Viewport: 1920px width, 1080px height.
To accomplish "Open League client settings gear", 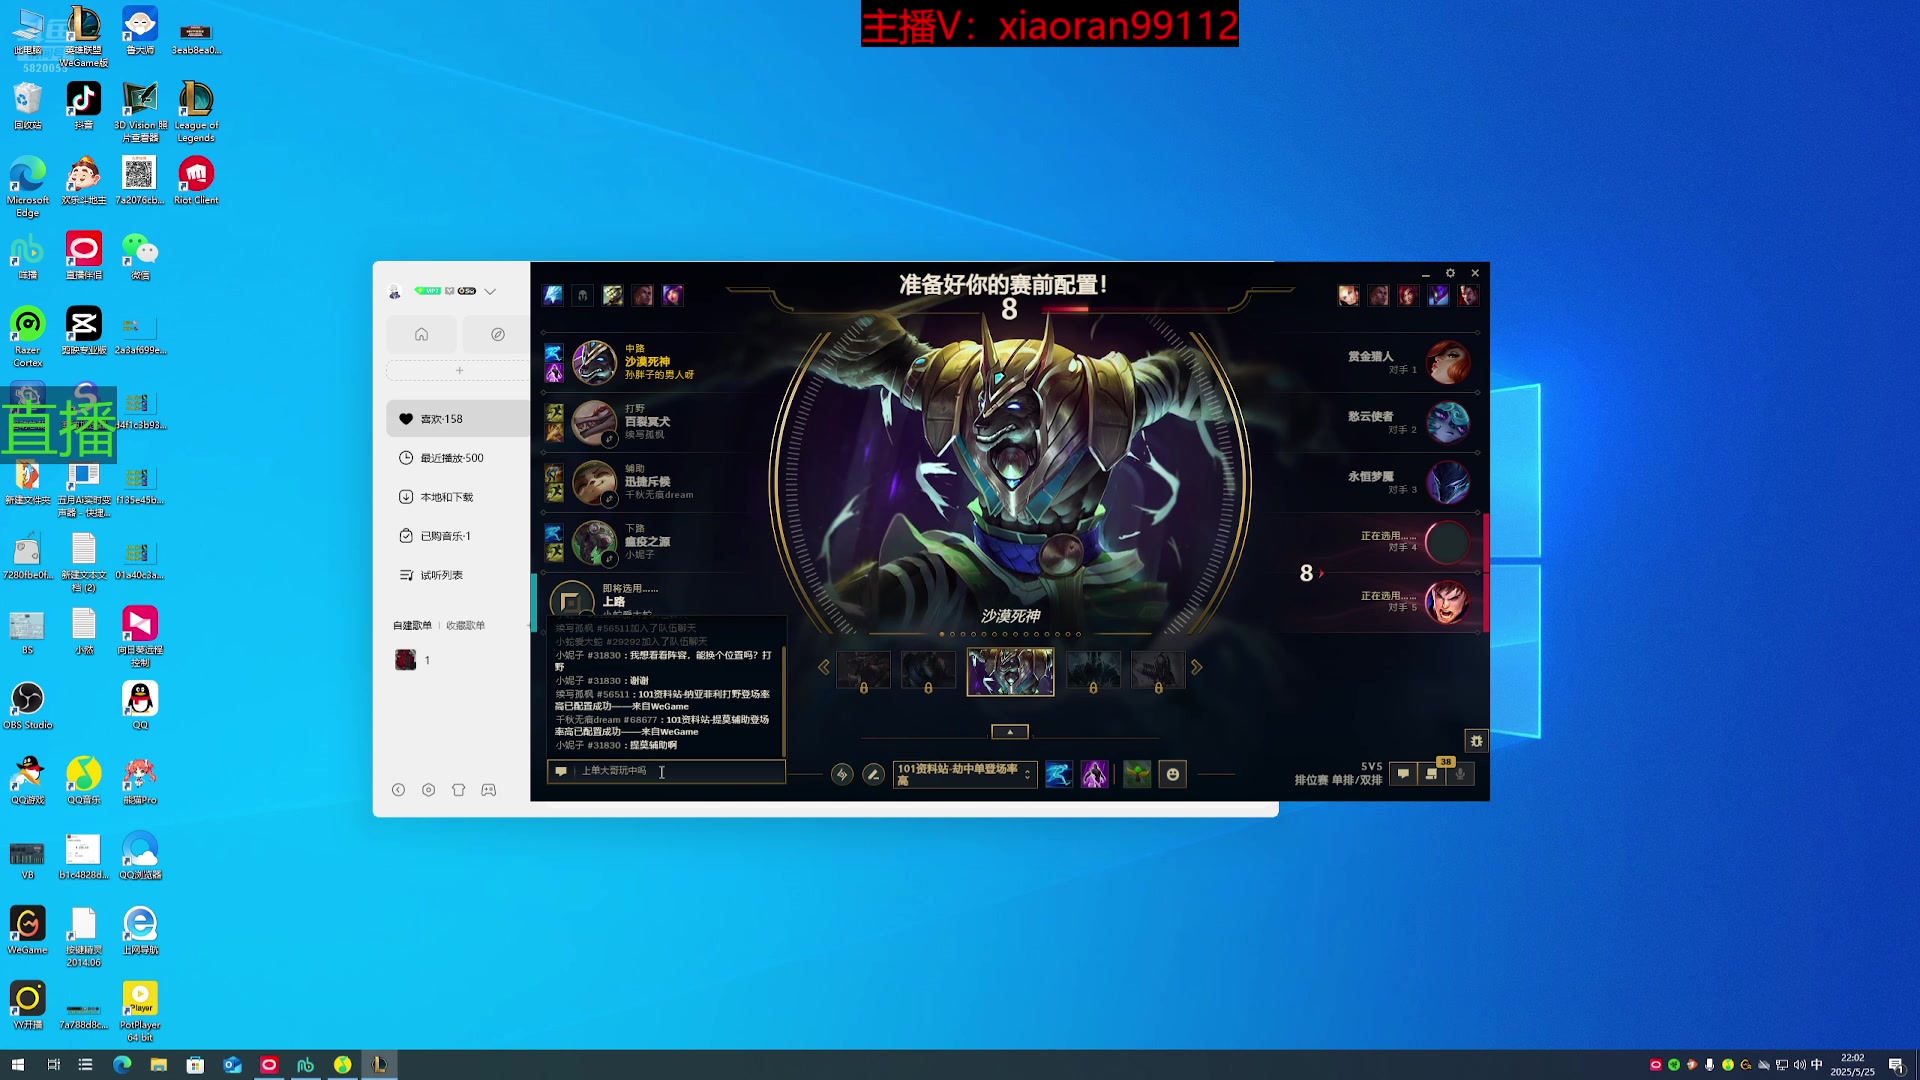I will (1450, 273).
